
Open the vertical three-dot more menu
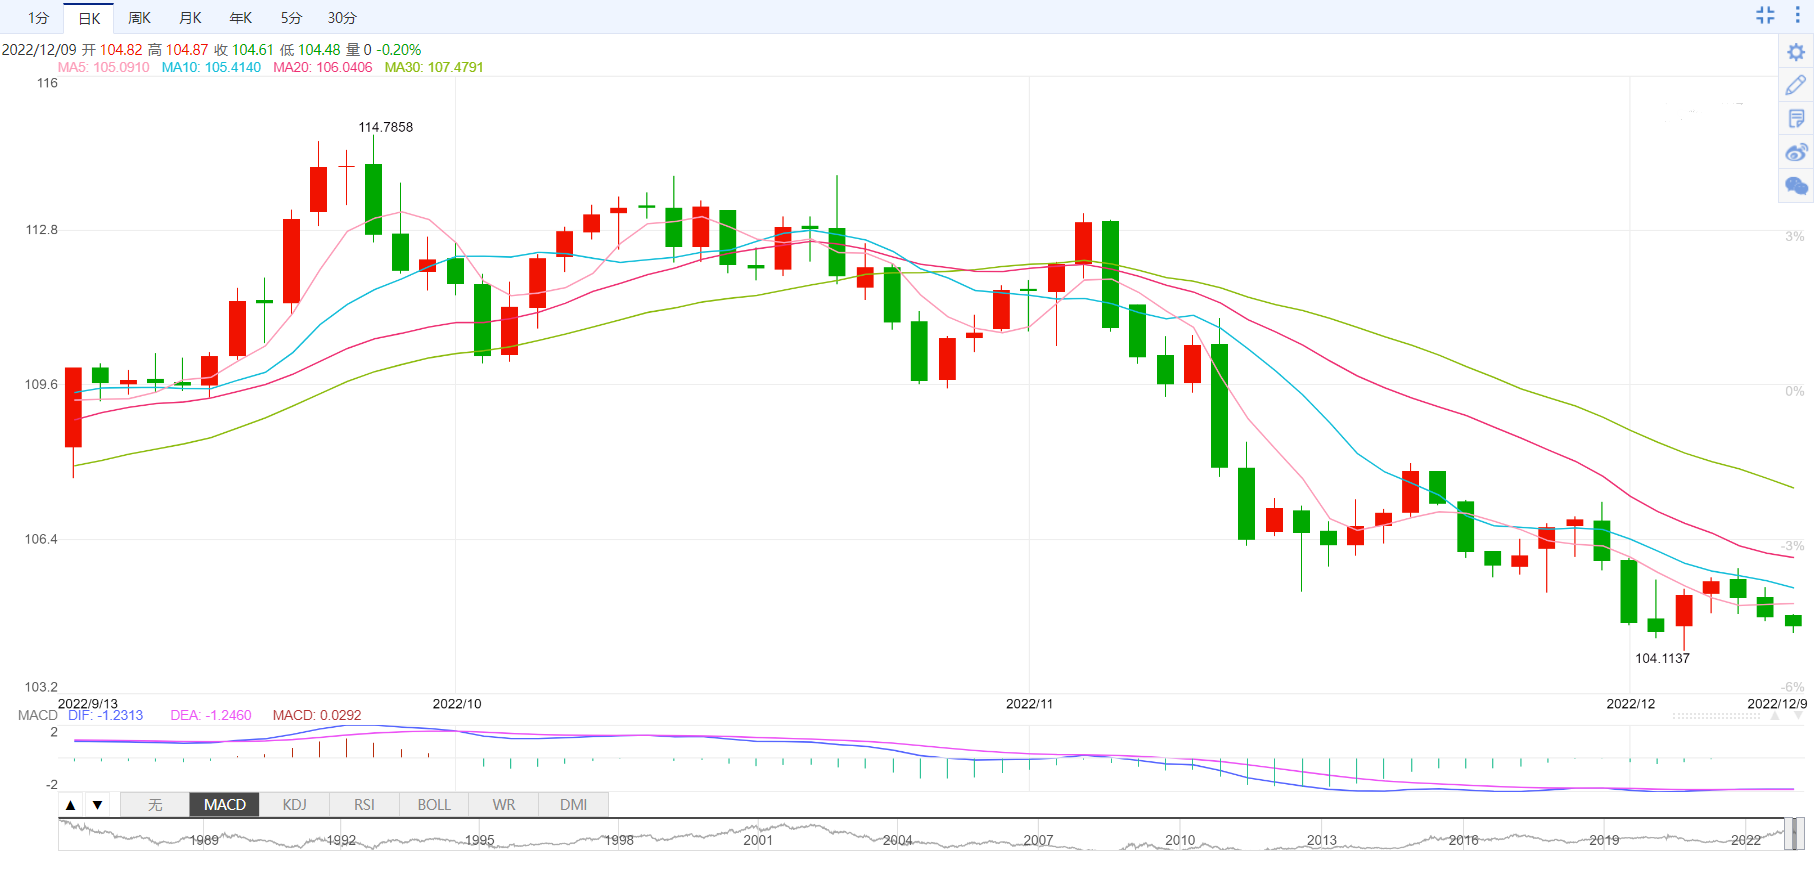pos(1797,15)
